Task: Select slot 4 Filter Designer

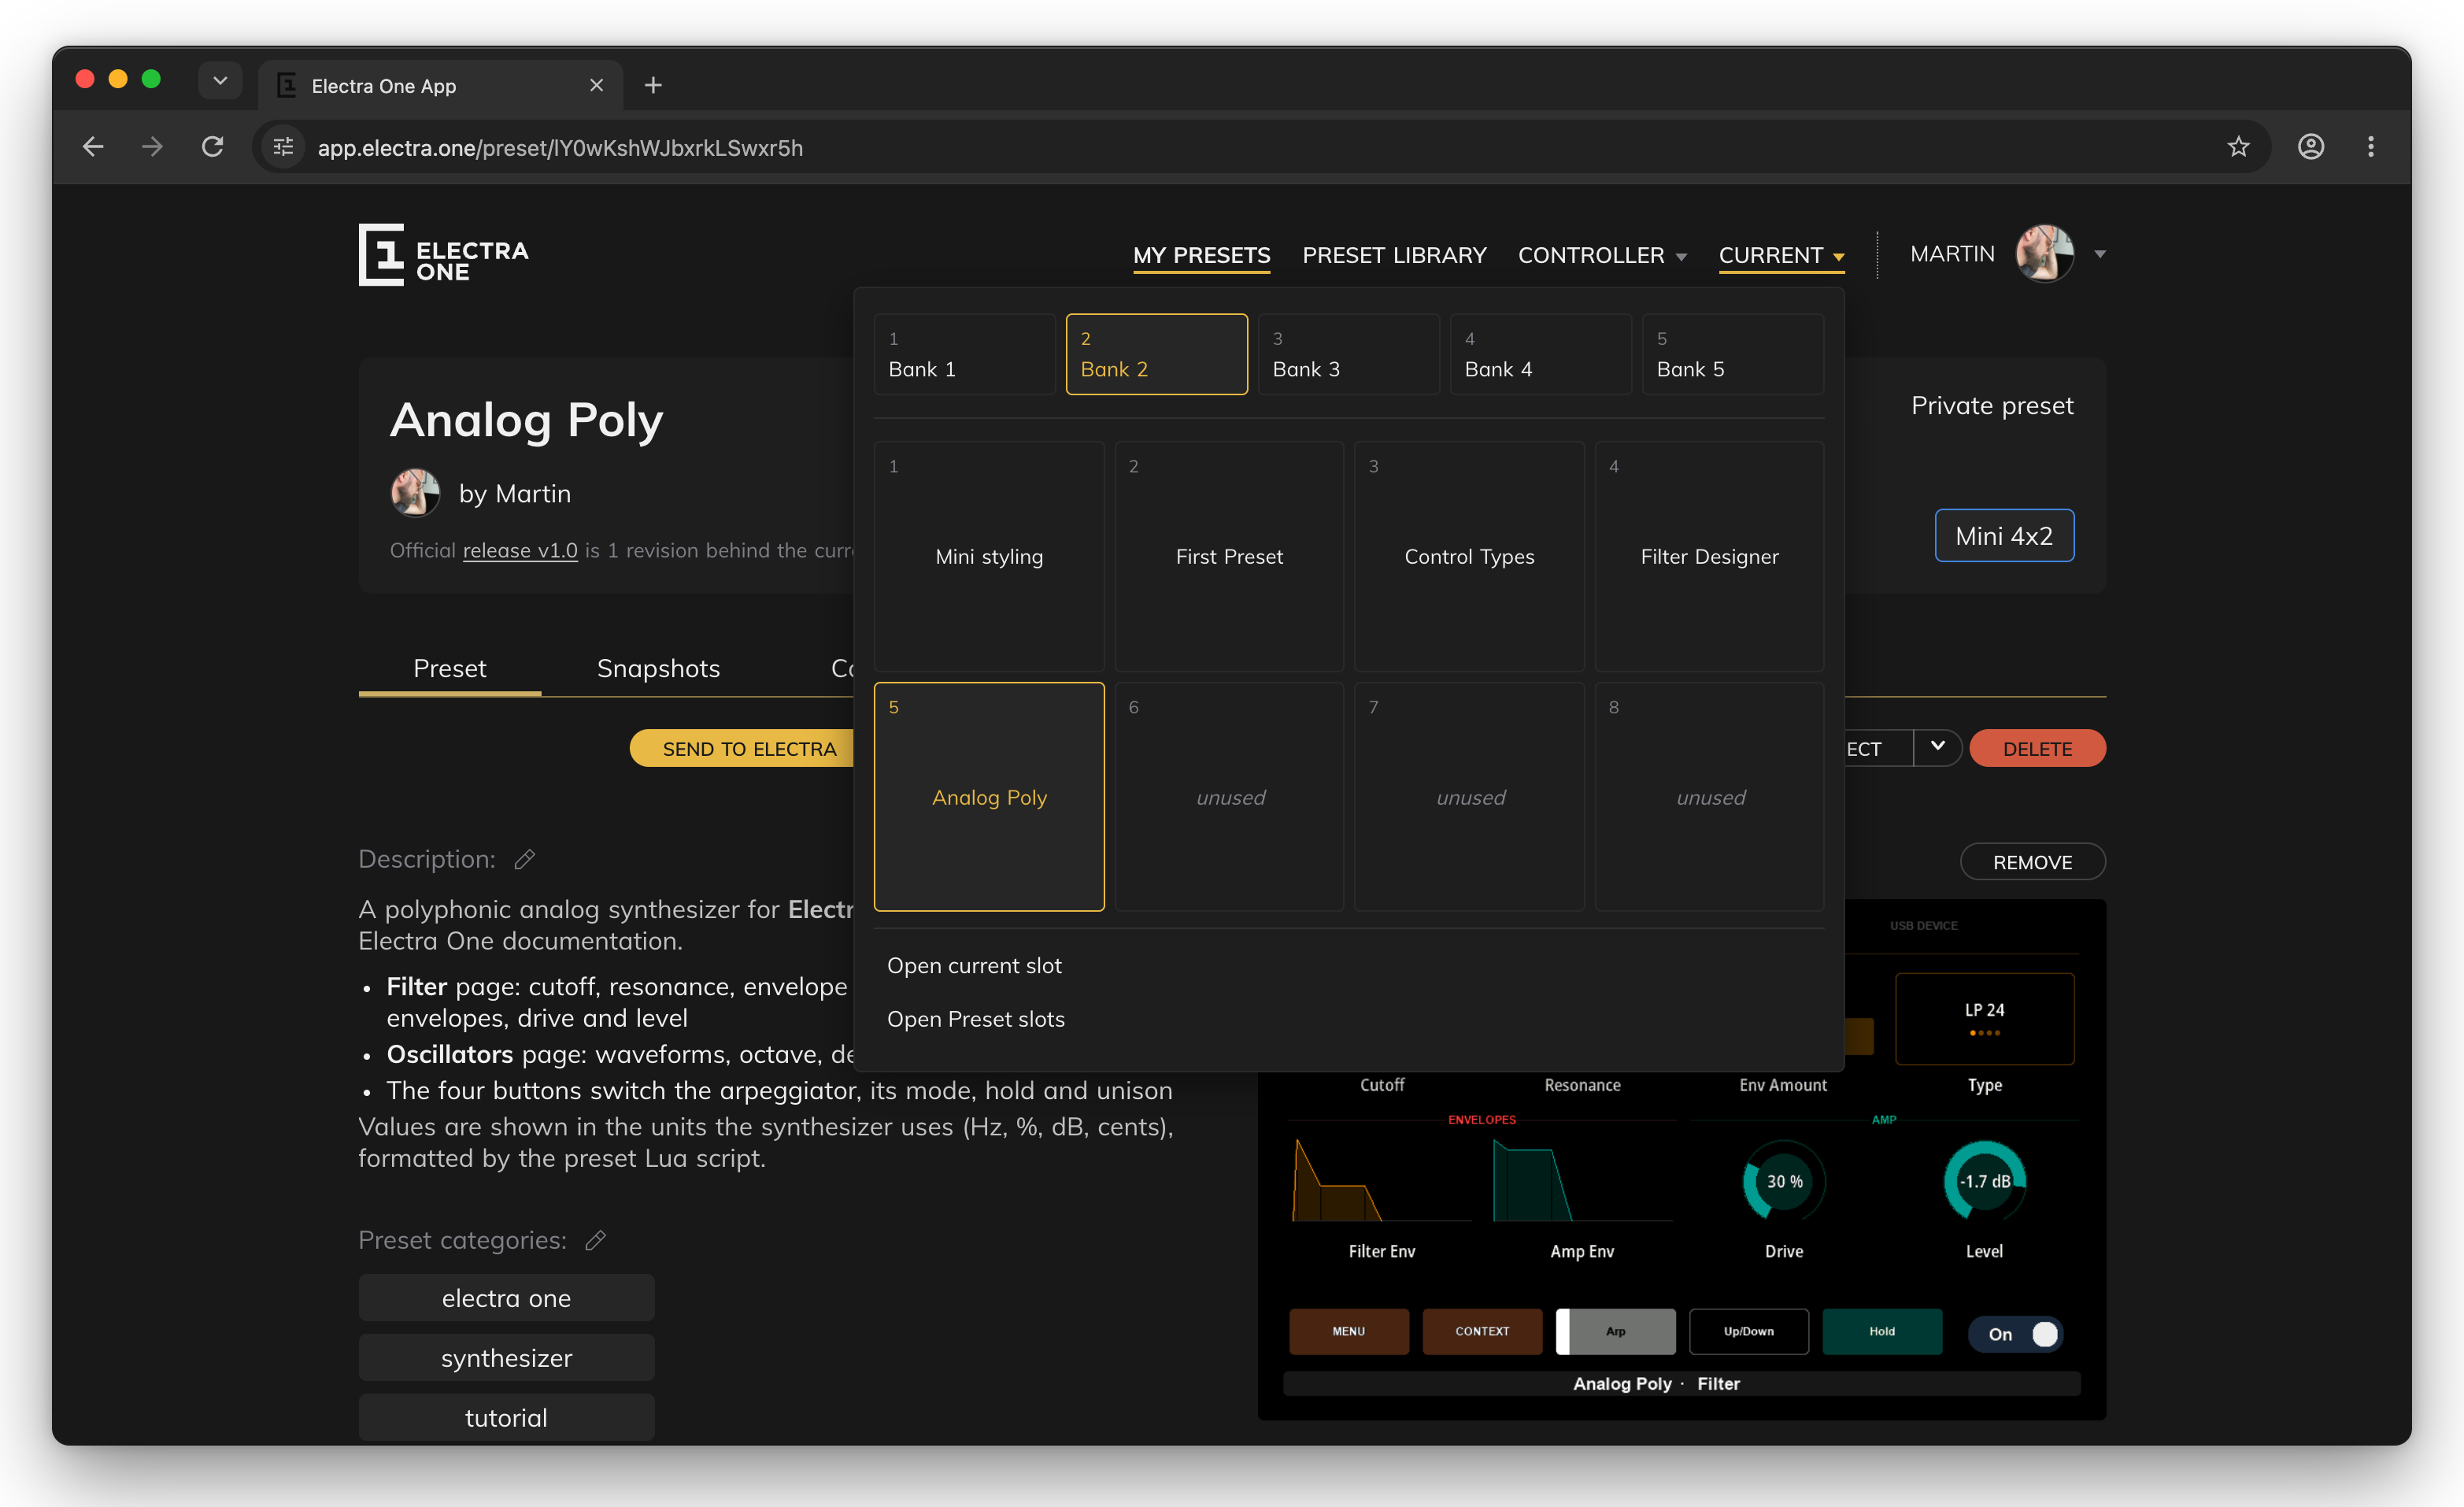Action: (1709, 556)
